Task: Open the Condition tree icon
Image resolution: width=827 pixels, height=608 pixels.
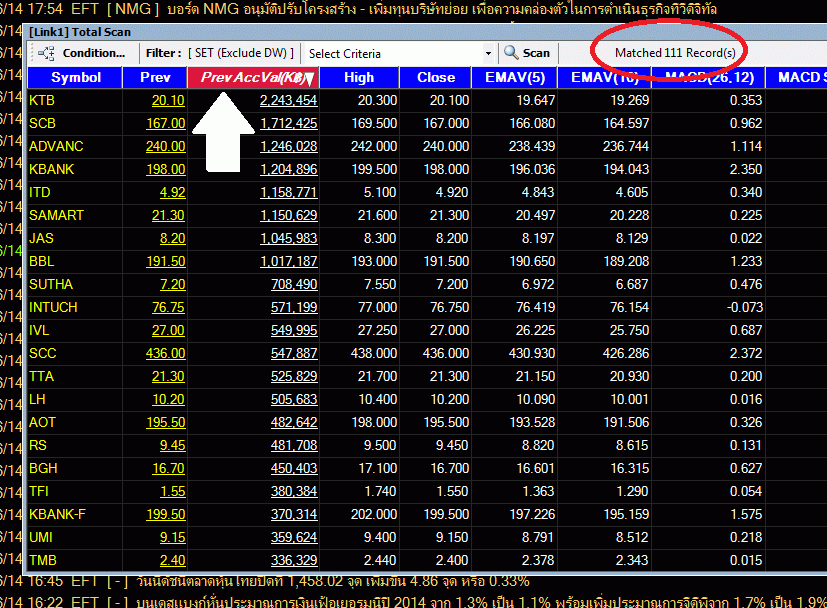Action: tap(46, 53)
